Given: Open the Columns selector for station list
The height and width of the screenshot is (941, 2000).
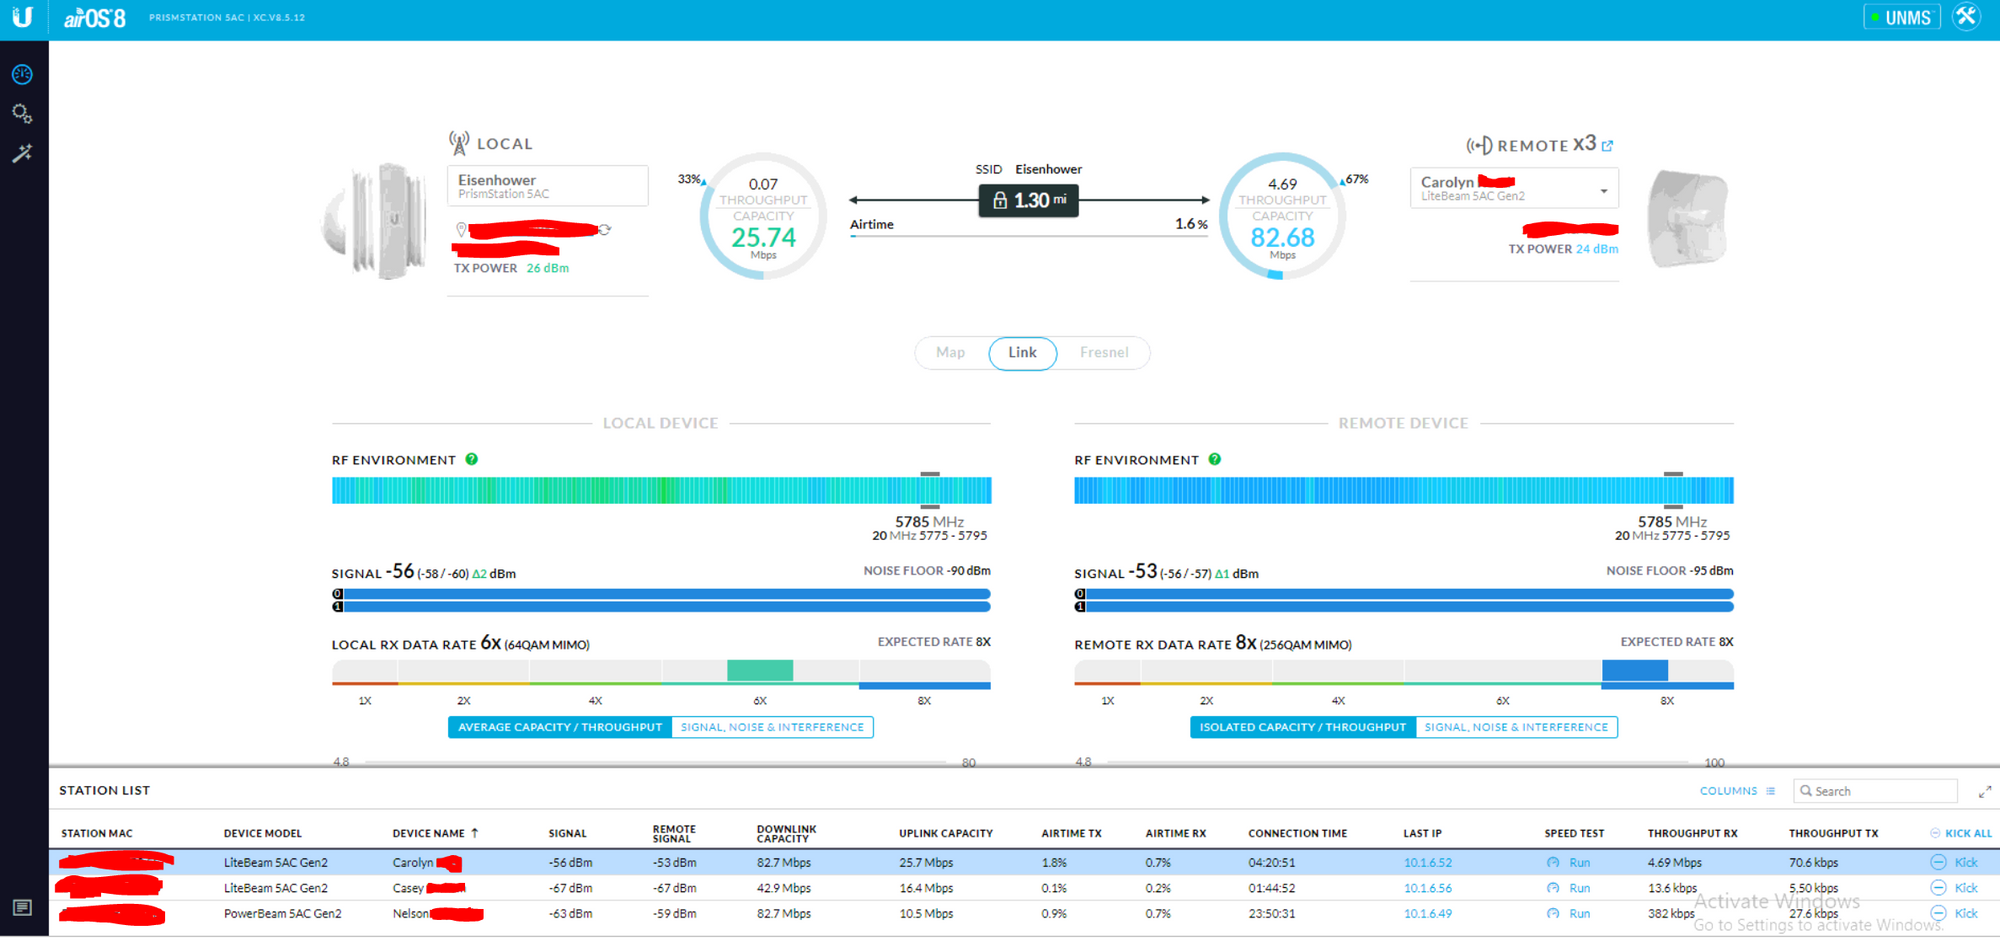Looking at the screenshot, I should (x=1737, y=791).
